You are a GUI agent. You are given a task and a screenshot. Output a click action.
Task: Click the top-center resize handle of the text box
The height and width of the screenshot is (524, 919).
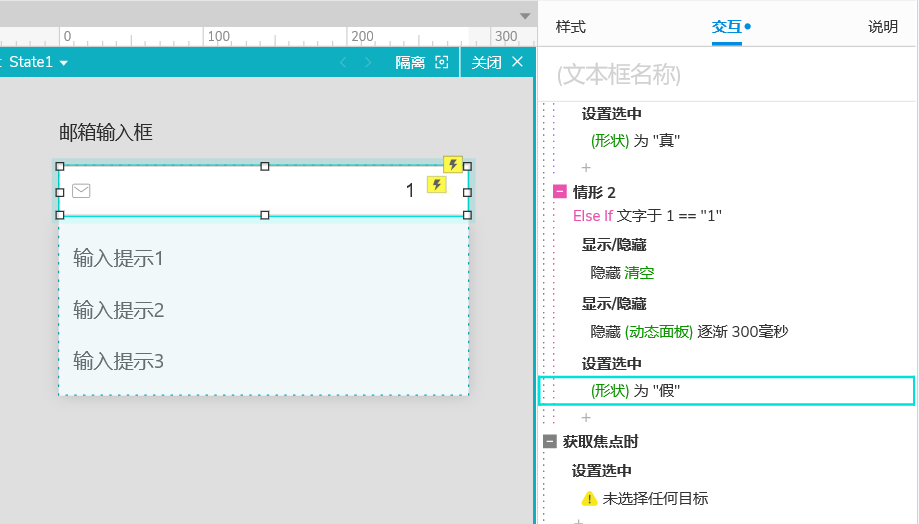pyautogui.click(x=265, y=166)
